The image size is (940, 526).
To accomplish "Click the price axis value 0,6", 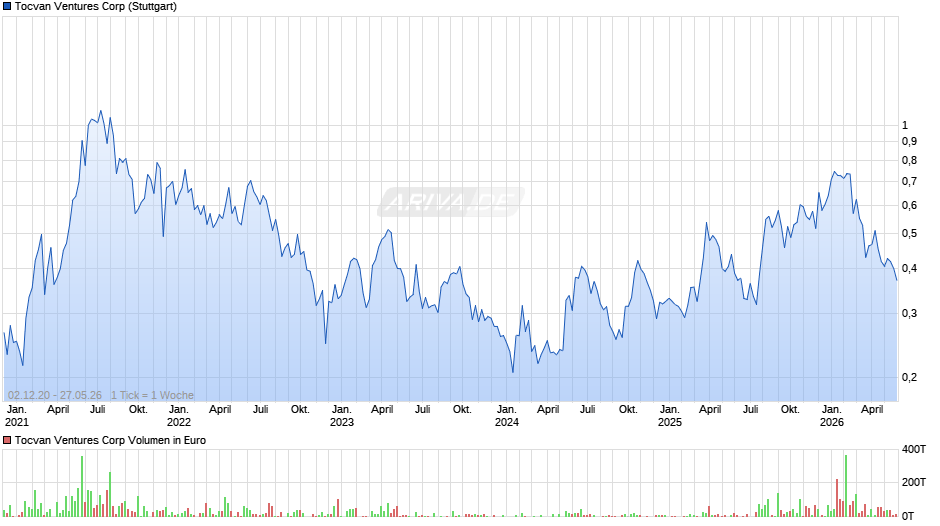I will (x=909, y=206).
